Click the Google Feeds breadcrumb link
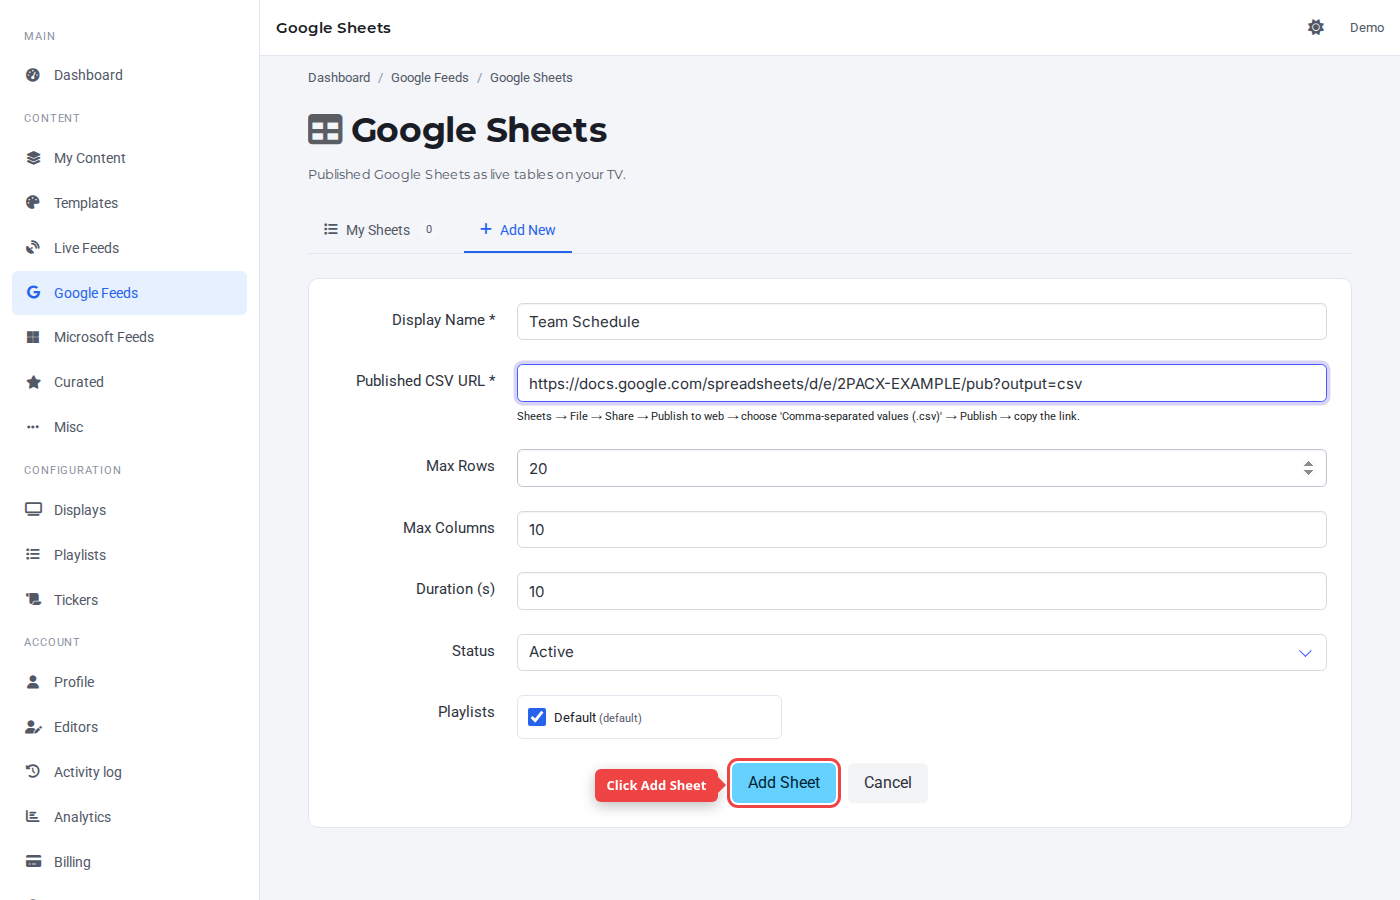 pyautogui.click(x=430, y=78)
